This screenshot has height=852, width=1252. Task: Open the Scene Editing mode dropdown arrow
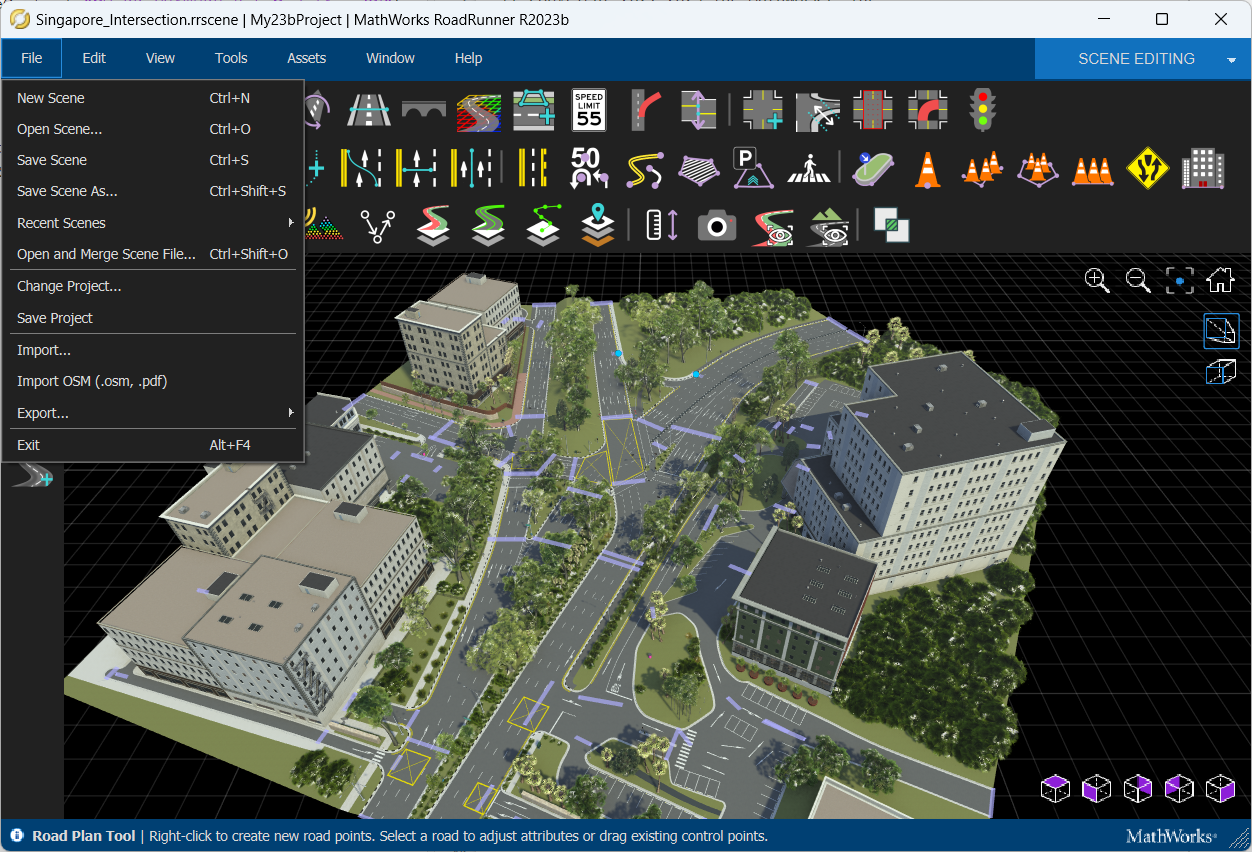click(1231, 60)
